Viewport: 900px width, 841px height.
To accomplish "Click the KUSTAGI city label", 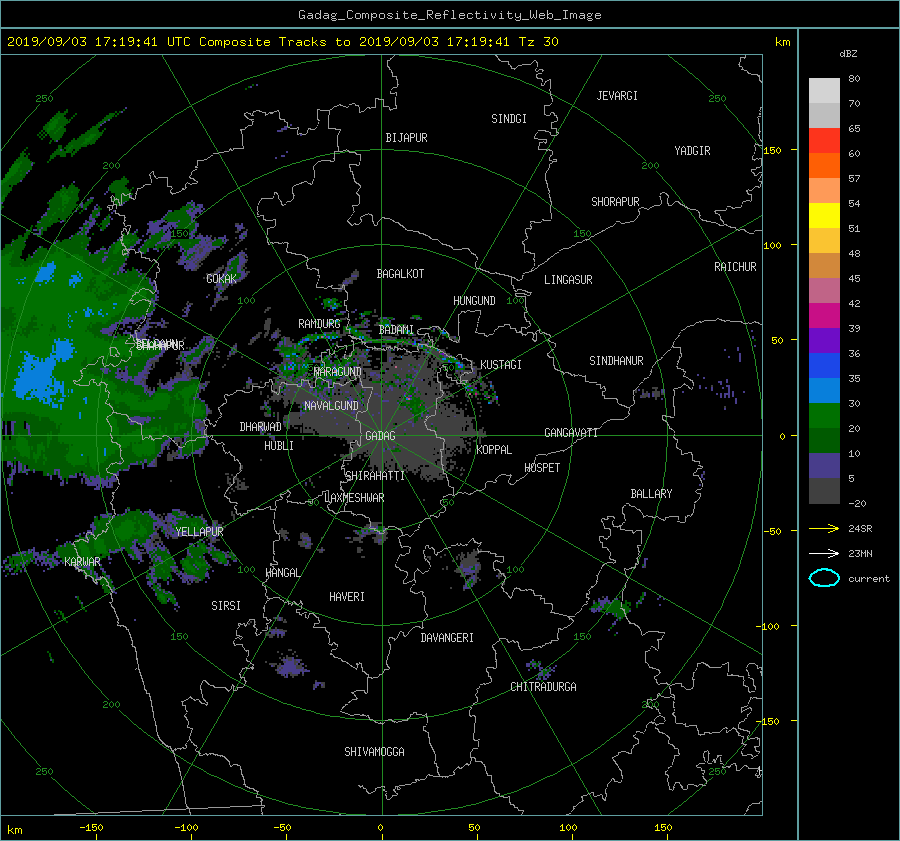I will pos(501,365).
